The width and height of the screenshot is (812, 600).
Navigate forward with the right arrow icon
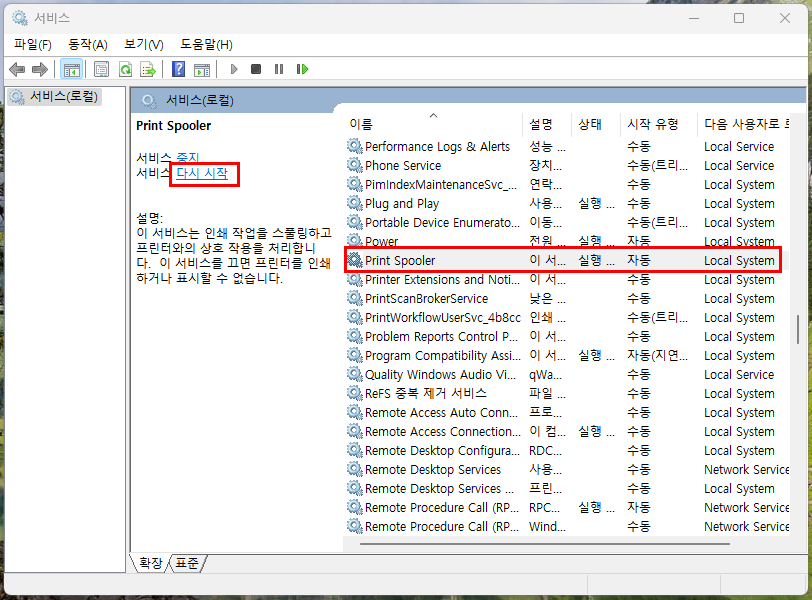tap(40, 69)
